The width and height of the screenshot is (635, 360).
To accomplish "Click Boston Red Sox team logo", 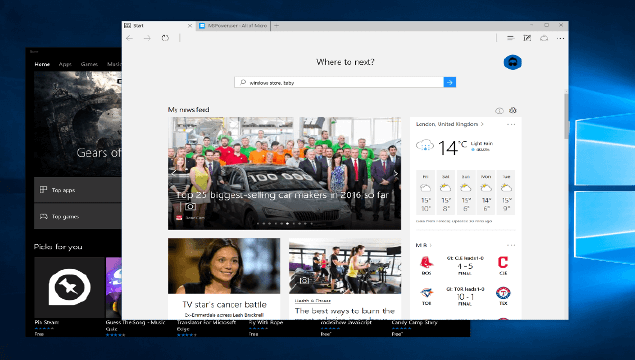I will [426, 262].
